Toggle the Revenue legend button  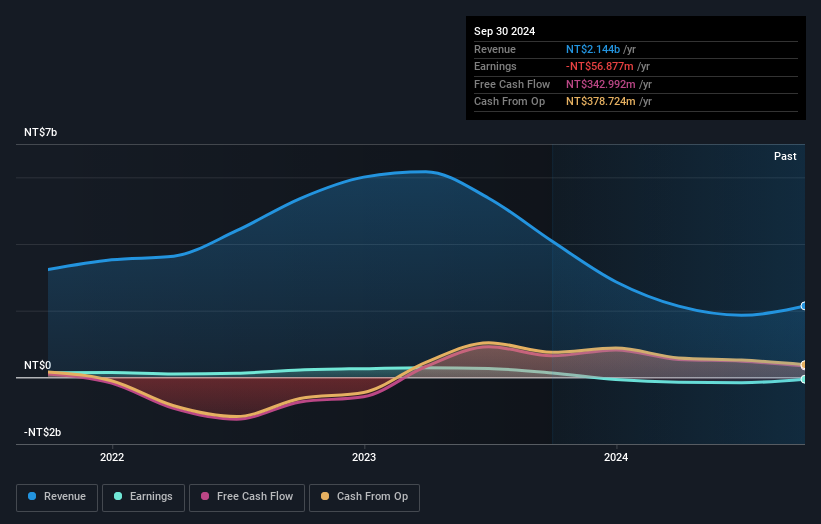click(x=57, y=497)
